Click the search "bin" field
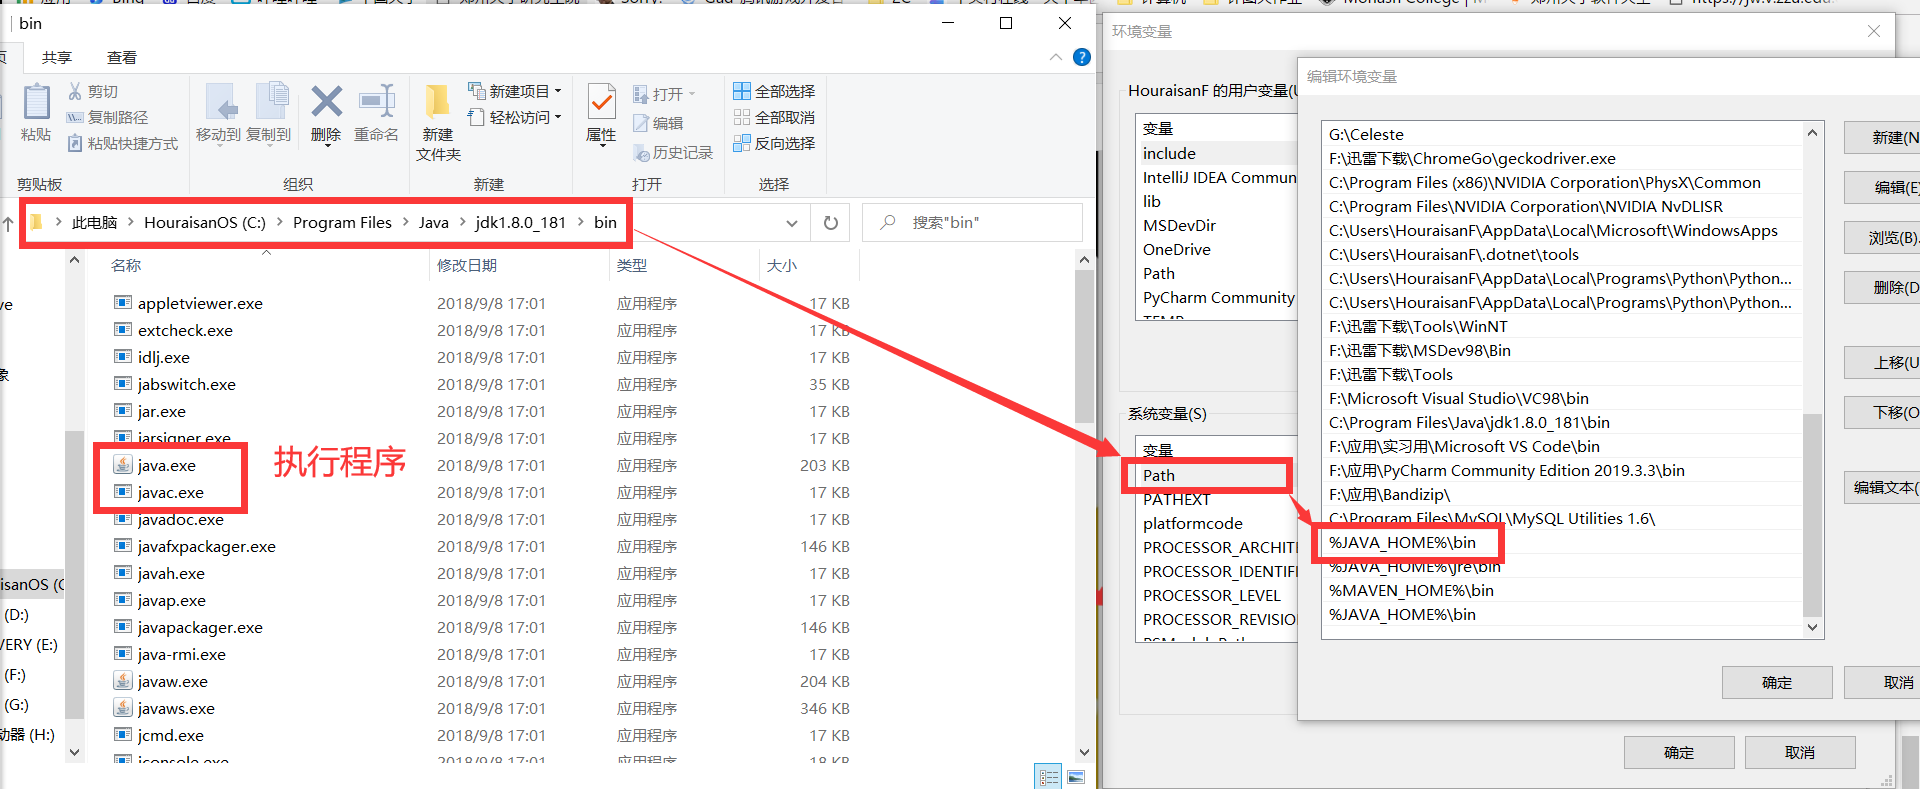This screenshot has width=1920, height=789. [972, 223]
